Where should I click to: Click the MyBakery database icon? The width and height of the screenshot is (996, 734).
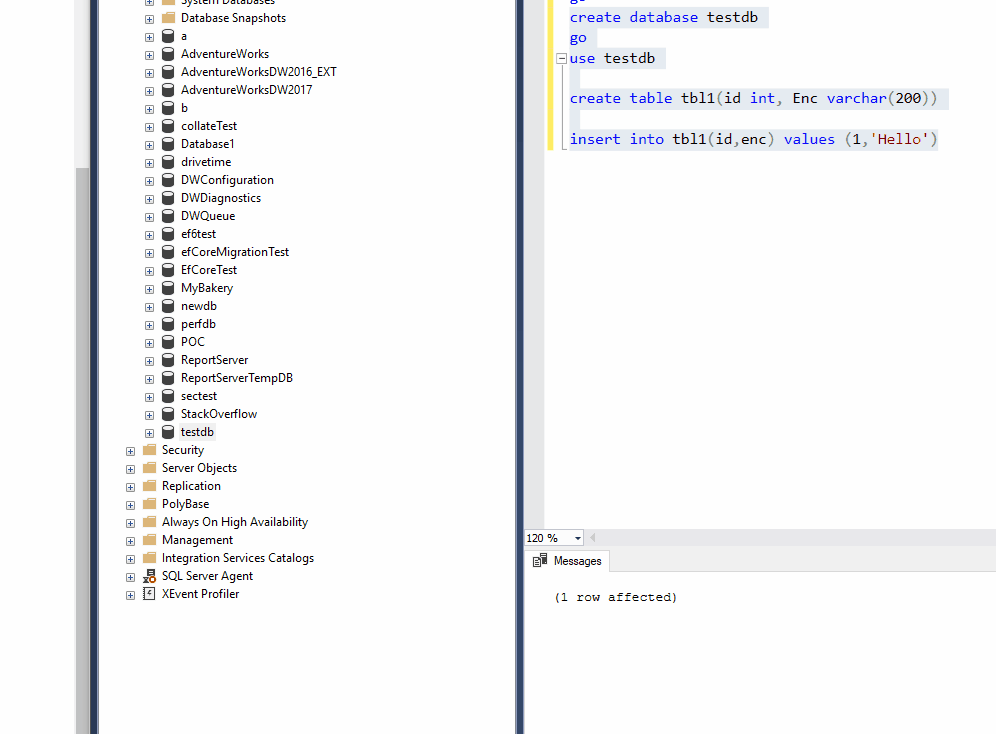167,287
